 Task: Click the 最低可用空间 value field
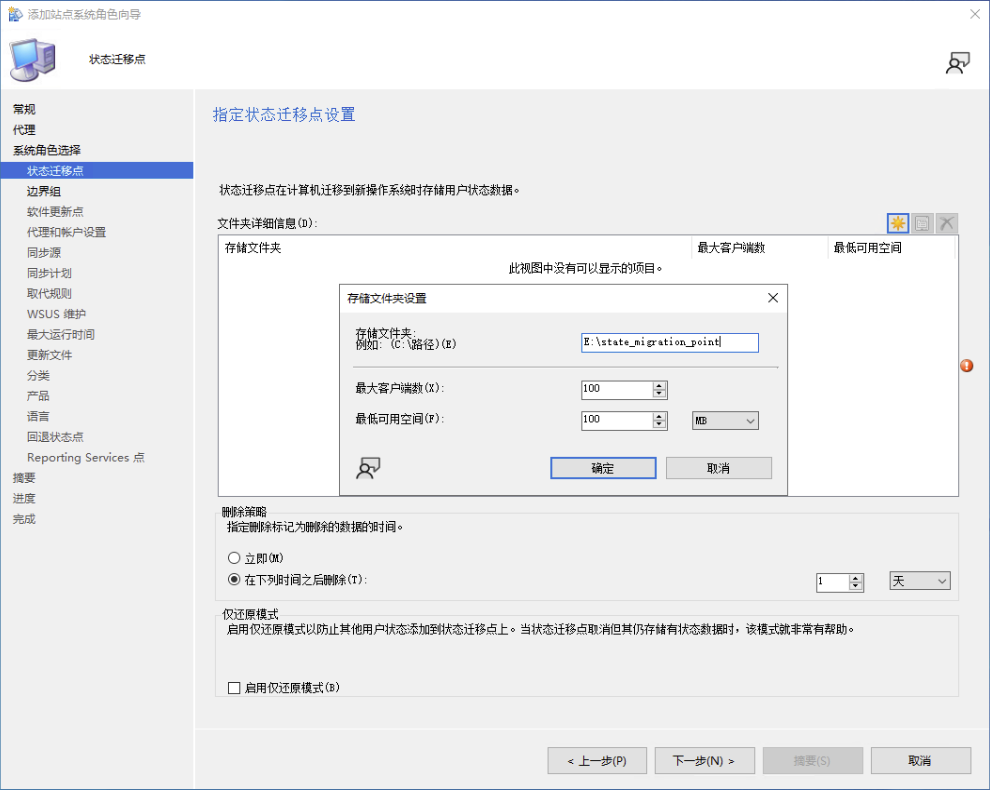(x=617, y=419)
